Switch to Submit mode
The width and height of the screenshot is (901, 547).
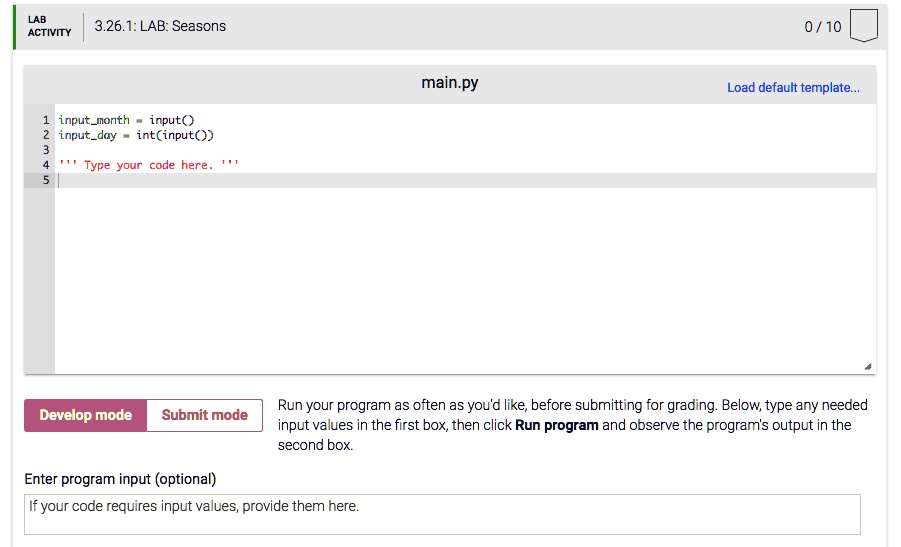[204, 415]
